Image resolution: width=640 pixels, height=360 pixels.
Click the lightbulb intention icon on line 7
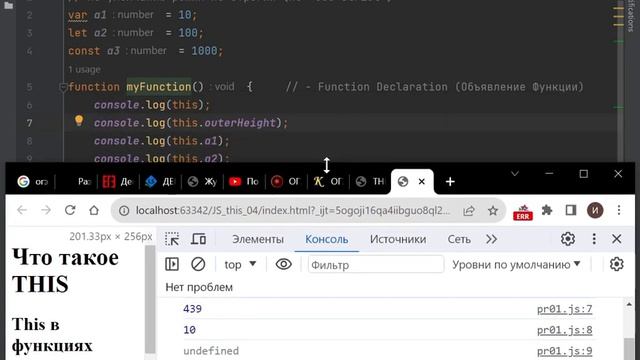point(79,120)
